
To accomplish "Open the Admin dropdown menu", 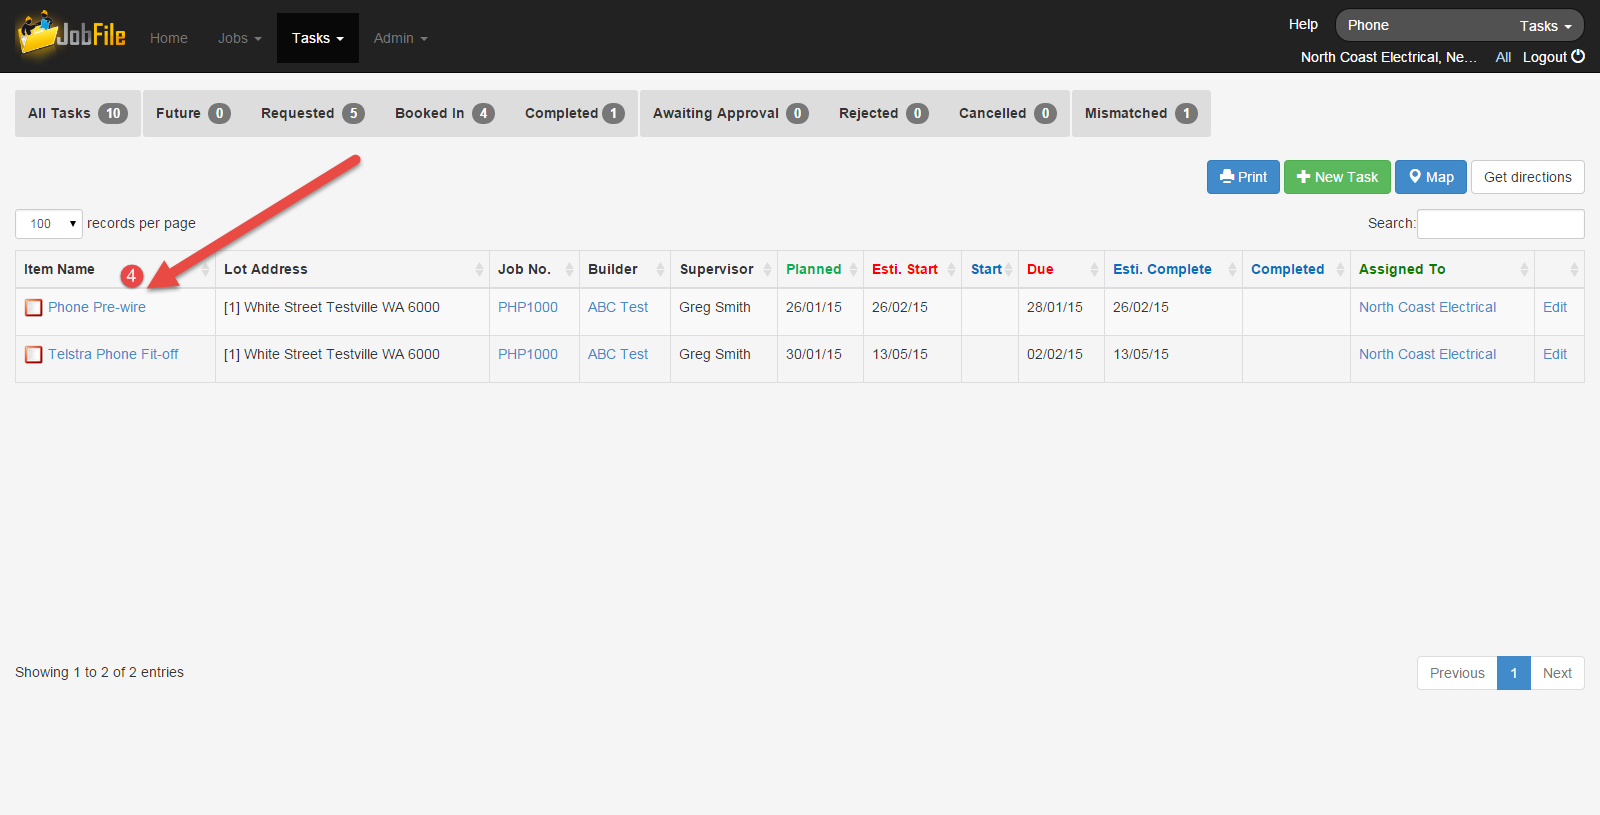I will pos(400,38).
